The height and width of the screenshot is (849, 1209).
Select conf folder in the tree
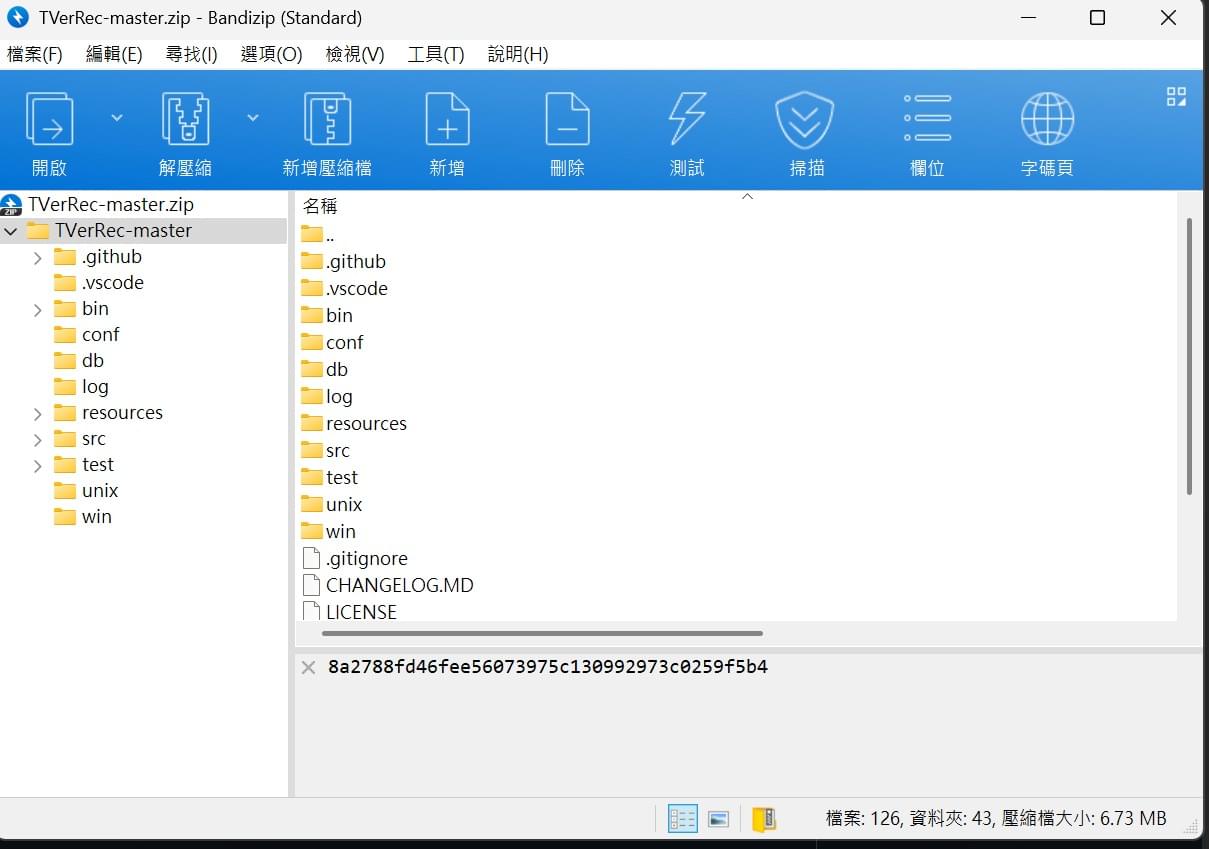87,335
